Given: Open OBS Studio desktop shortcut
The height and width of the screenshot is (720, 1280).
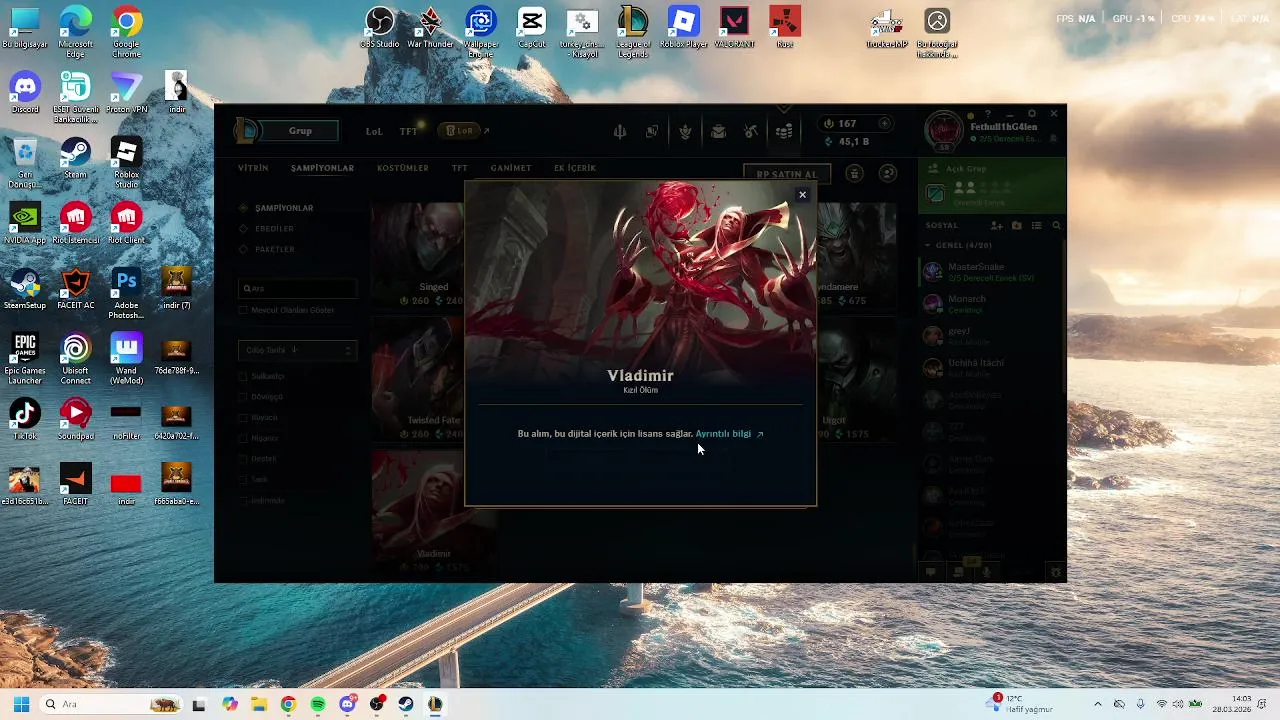Looking at the screenshot, I should [x=380, y=27].
